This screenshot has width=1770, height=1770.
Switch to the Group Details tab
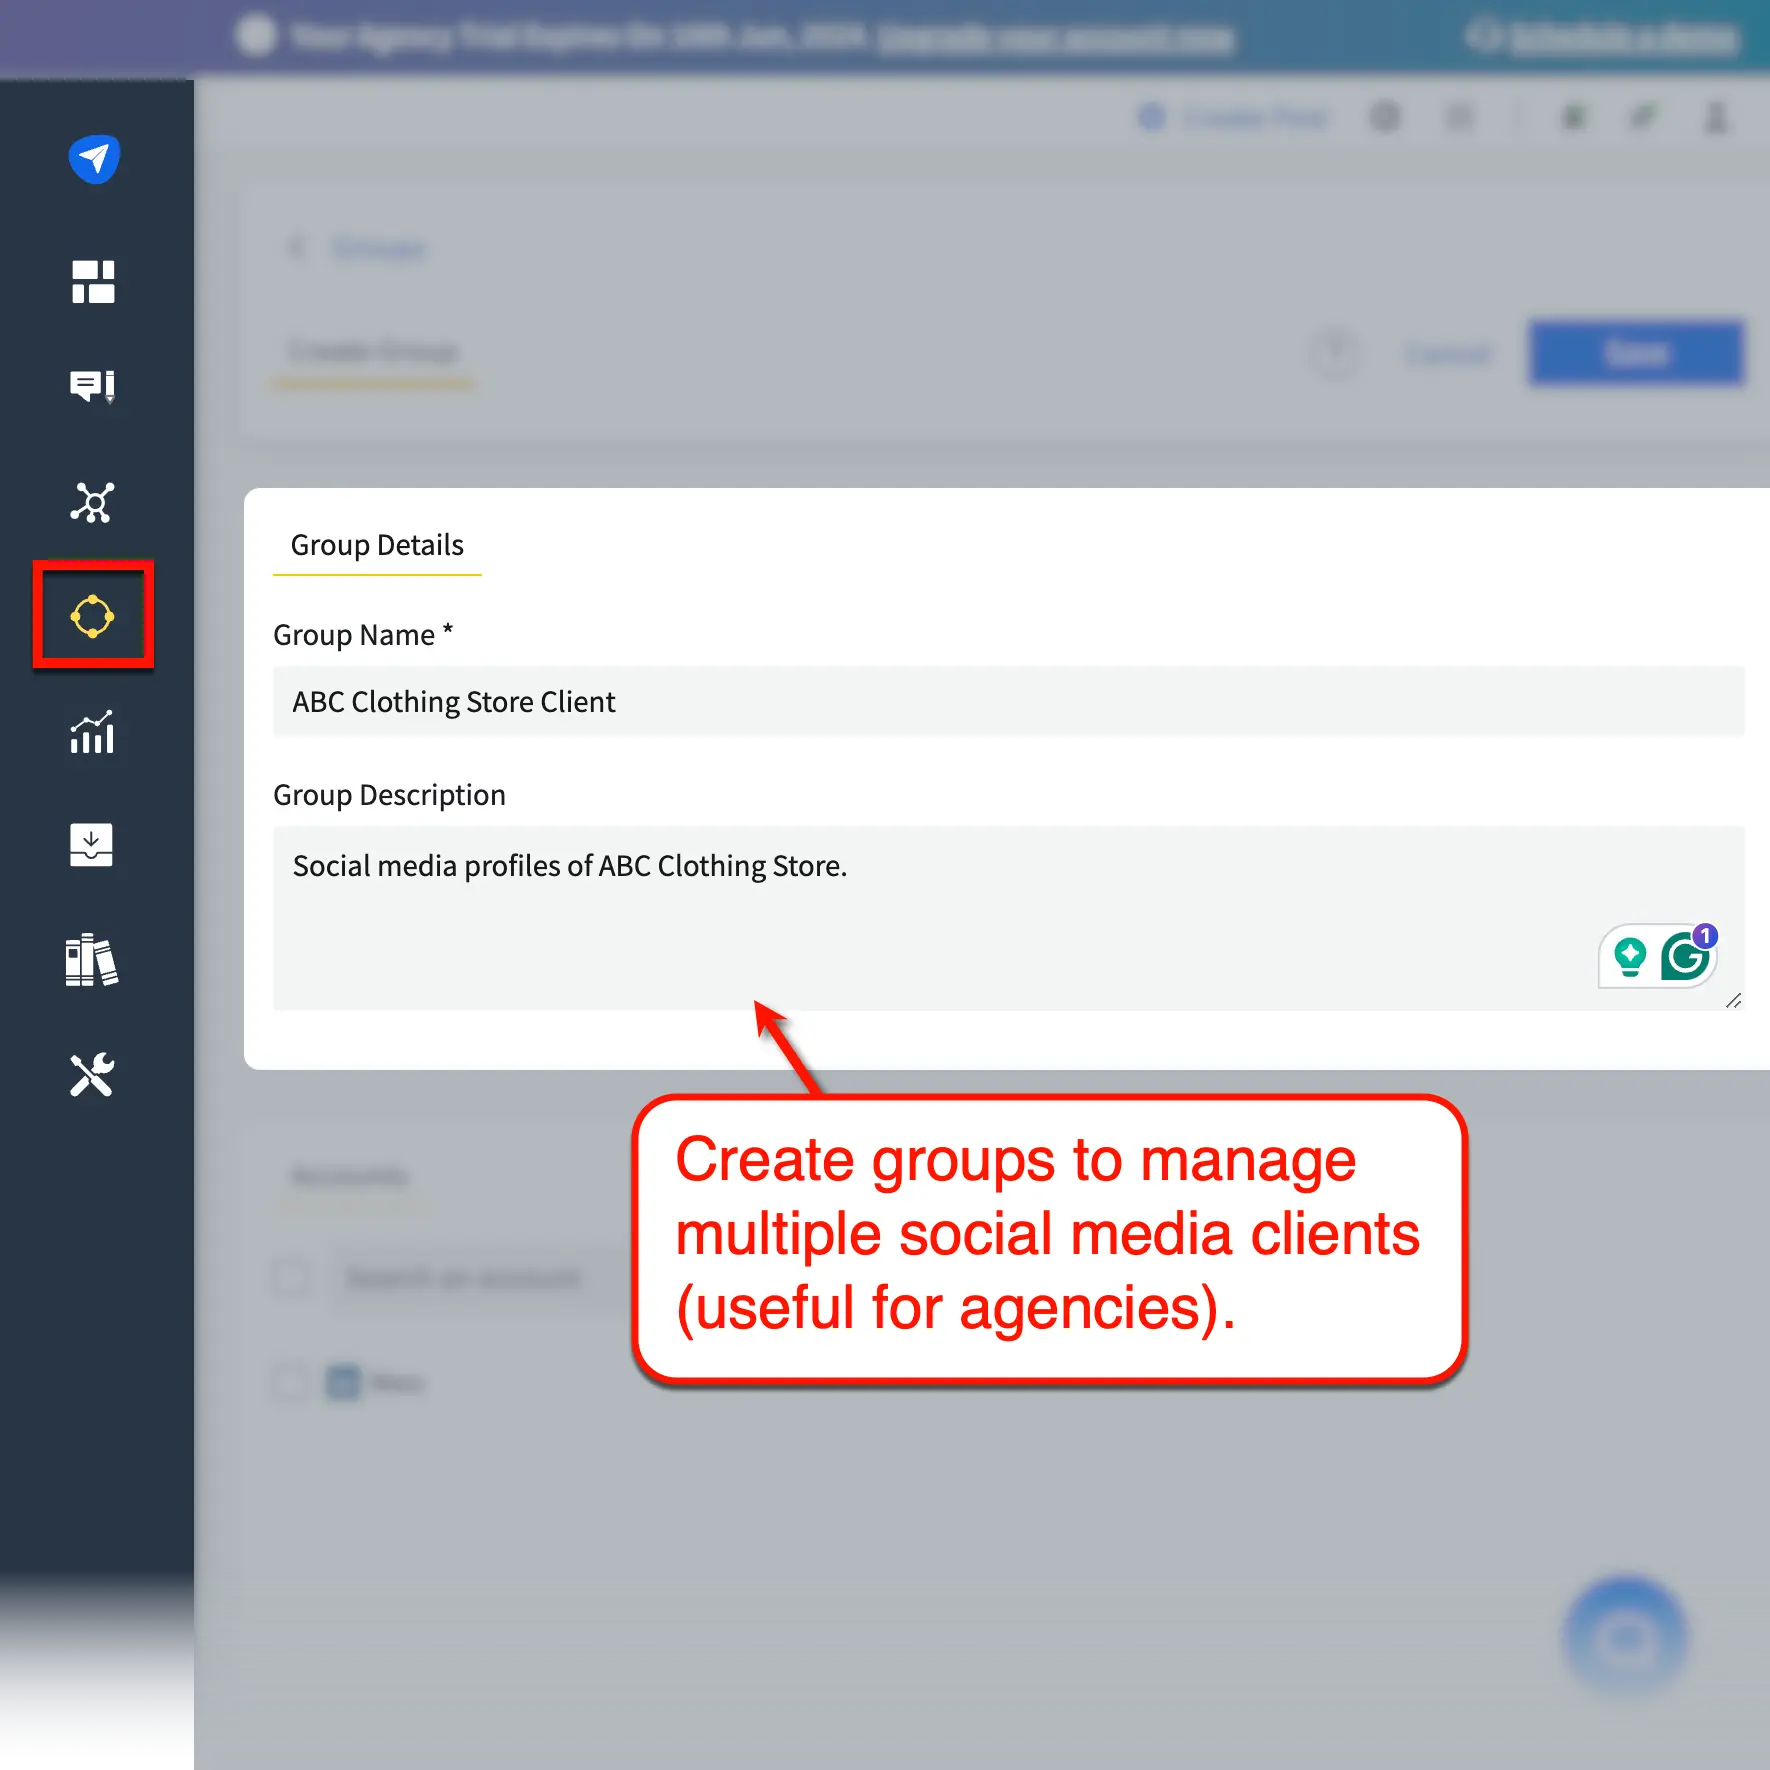[377, 545]
